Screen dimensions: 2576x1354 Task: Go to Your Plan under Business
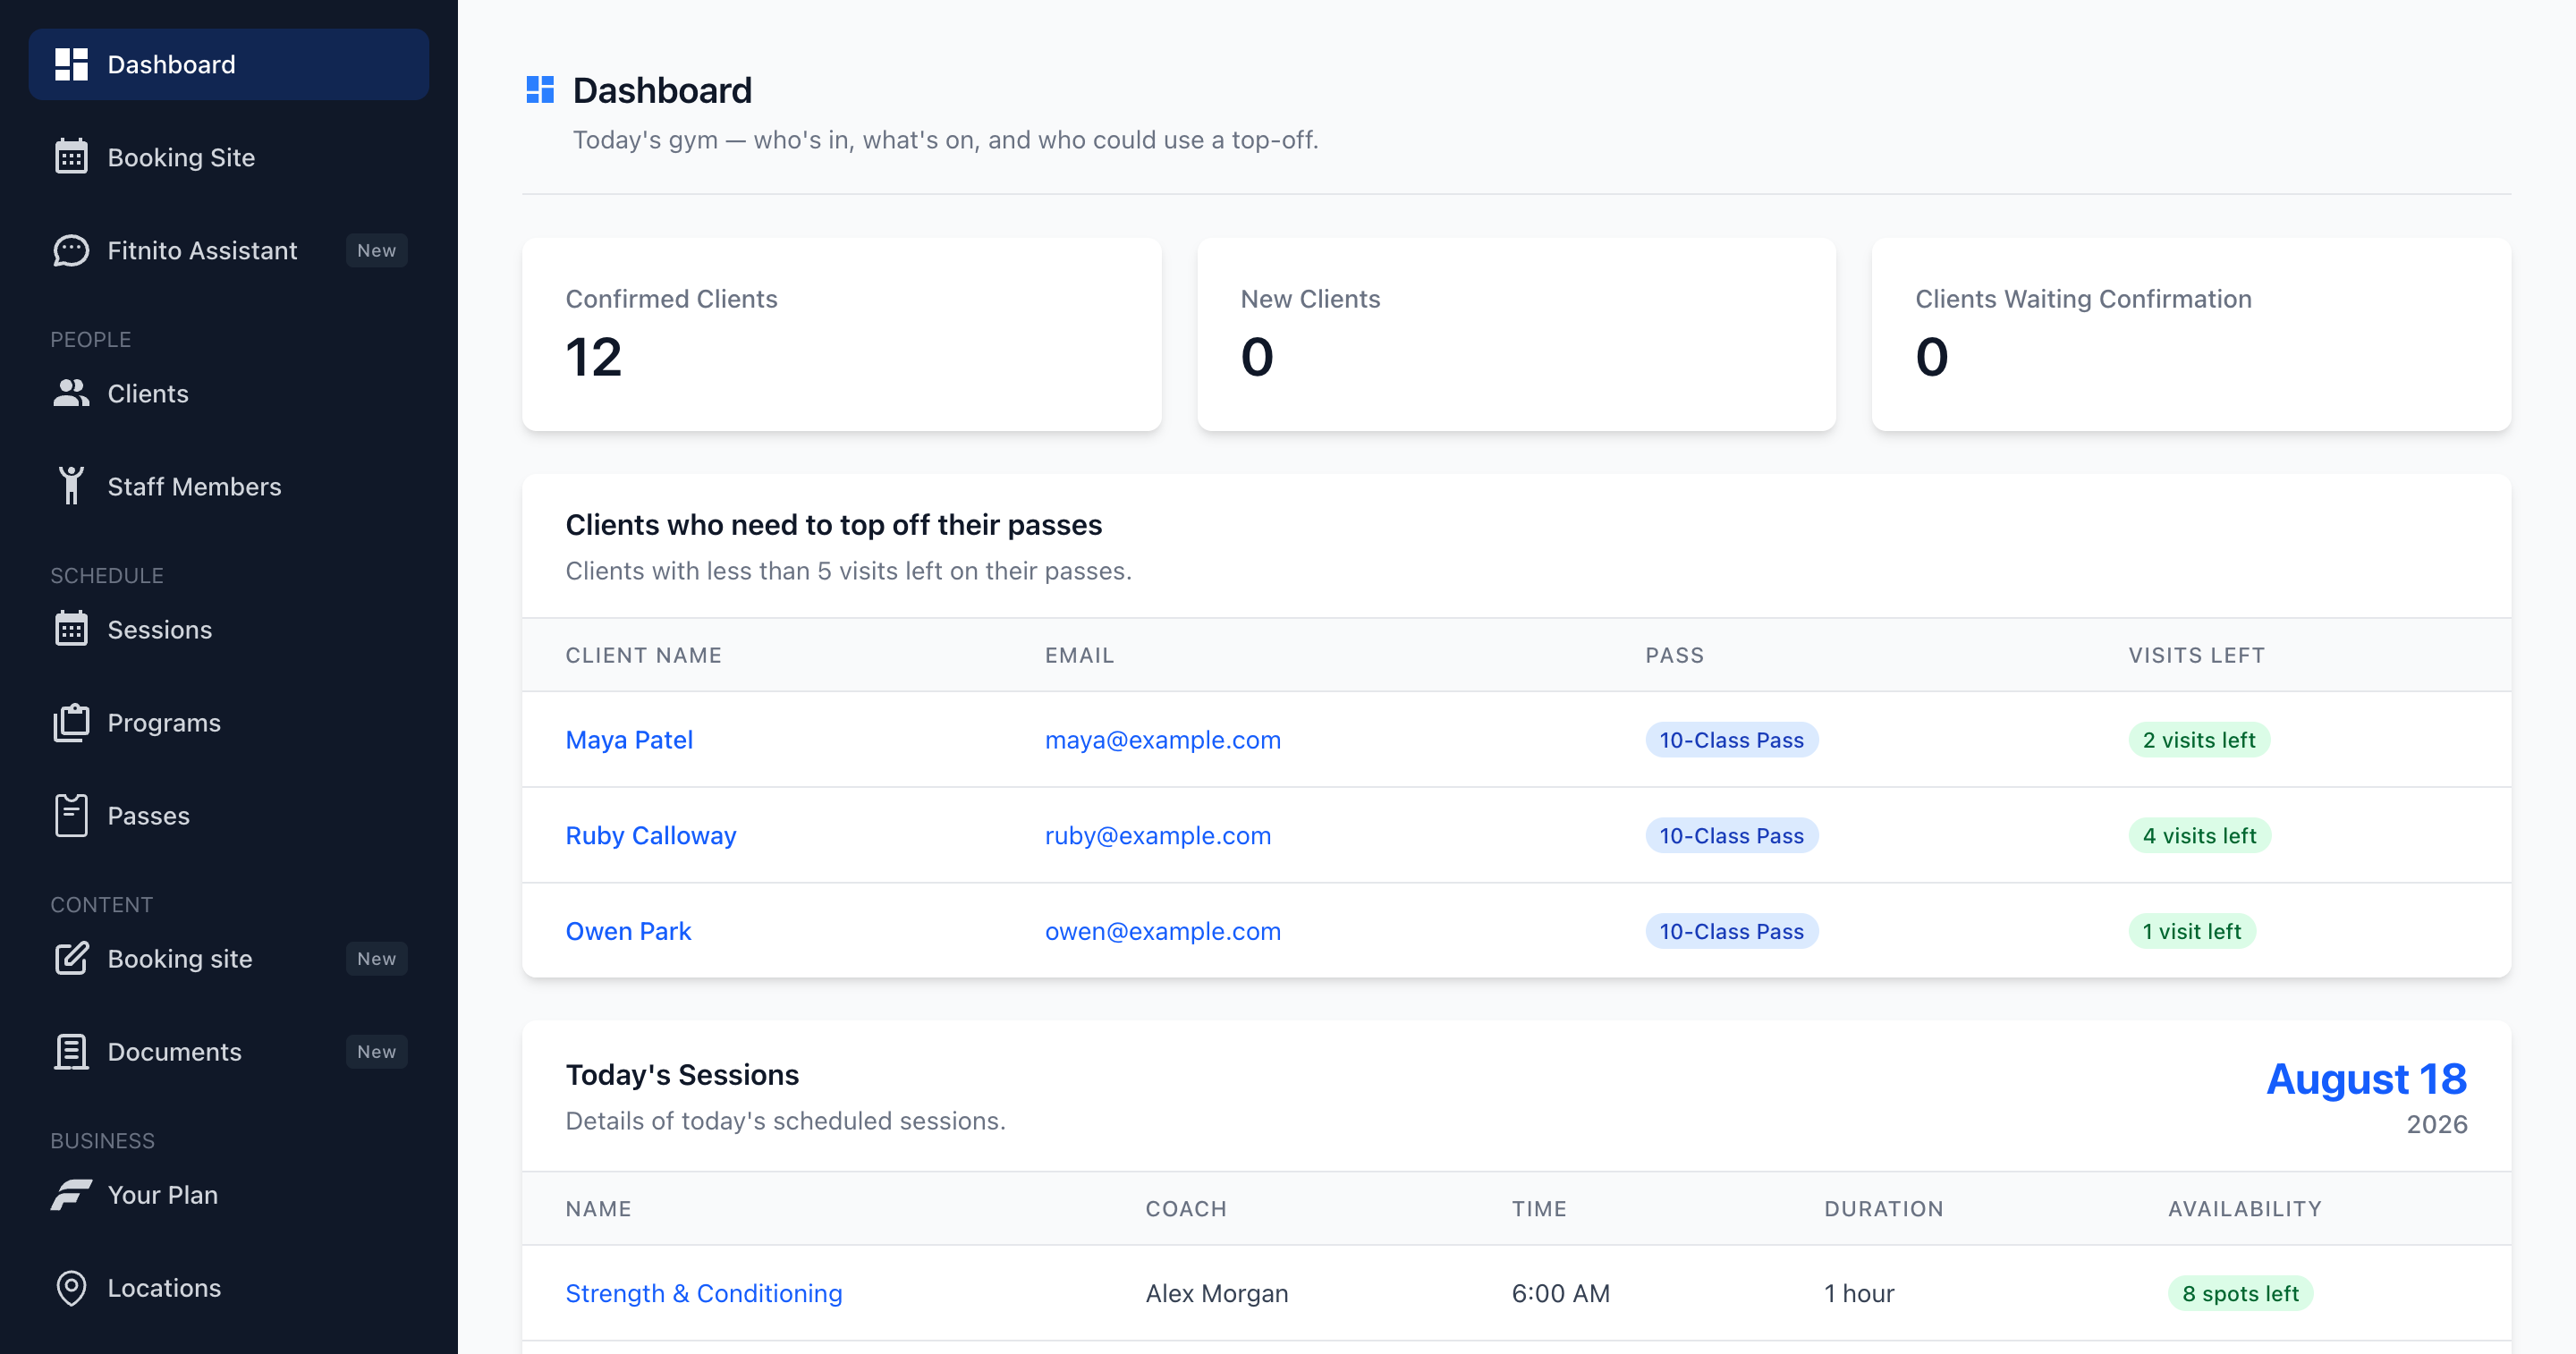(229, 1194)
